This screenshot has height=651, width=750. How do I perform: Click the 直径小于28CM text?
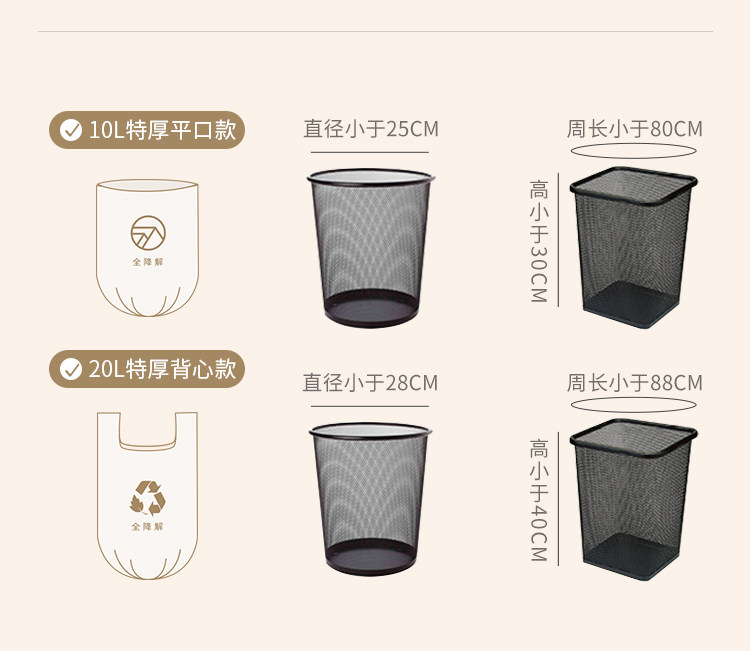[370, 383]
